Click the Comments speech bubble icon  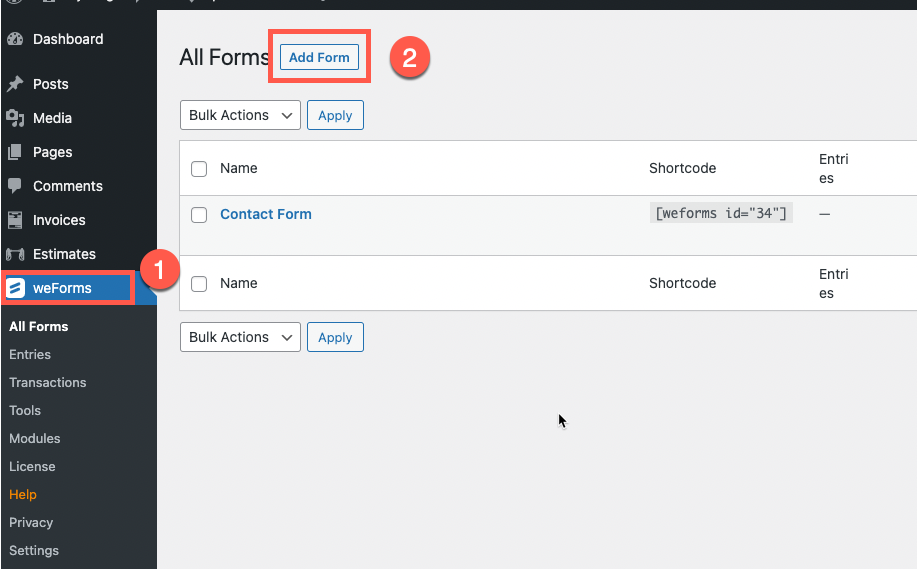[x=15, y=186]
